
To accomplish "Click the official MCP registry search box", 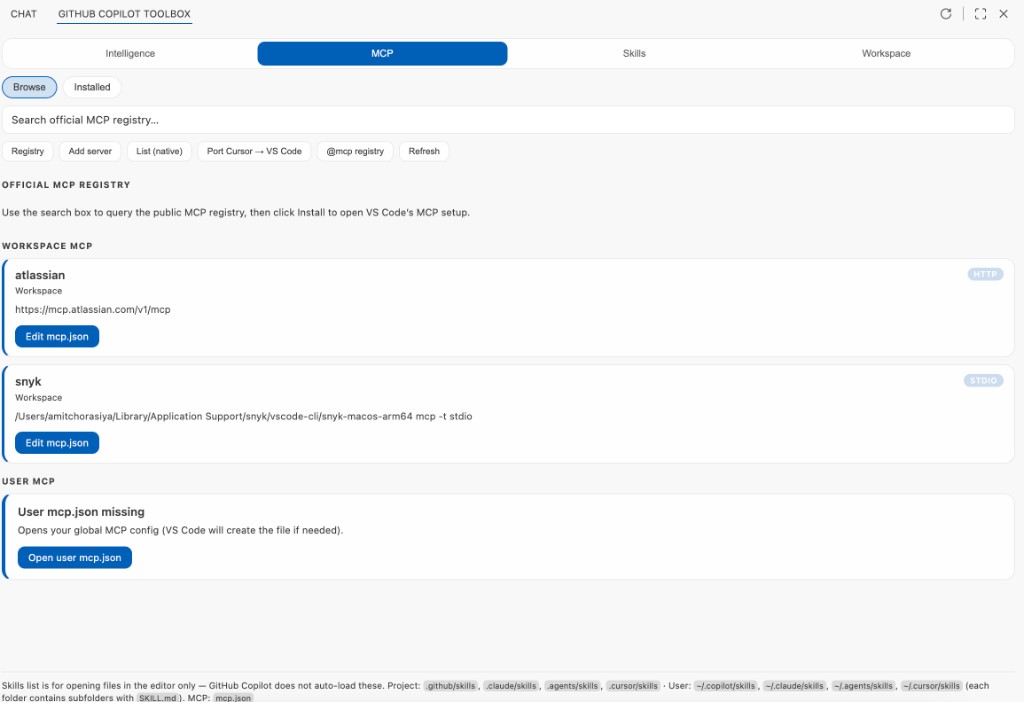I will coord(512,119).
